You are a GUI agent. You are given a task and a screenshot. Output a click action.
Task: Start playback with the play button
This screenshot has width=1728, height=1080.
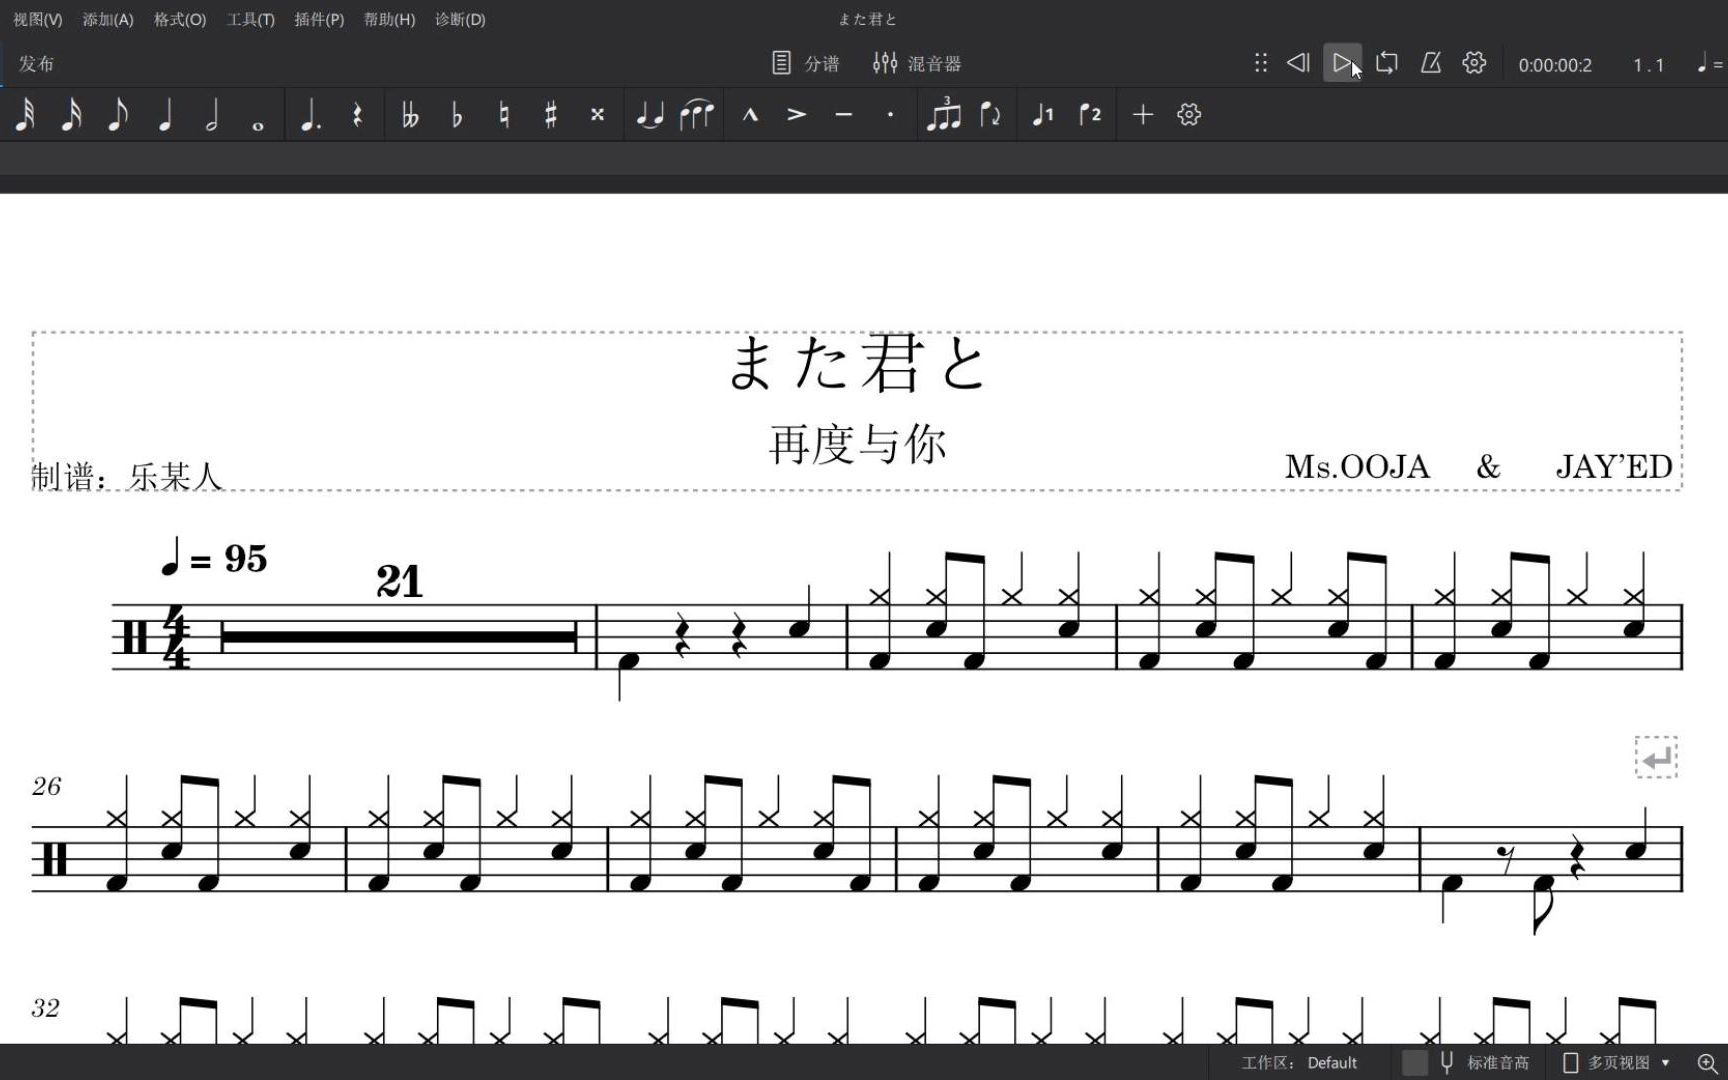[x=1342, y=63]
